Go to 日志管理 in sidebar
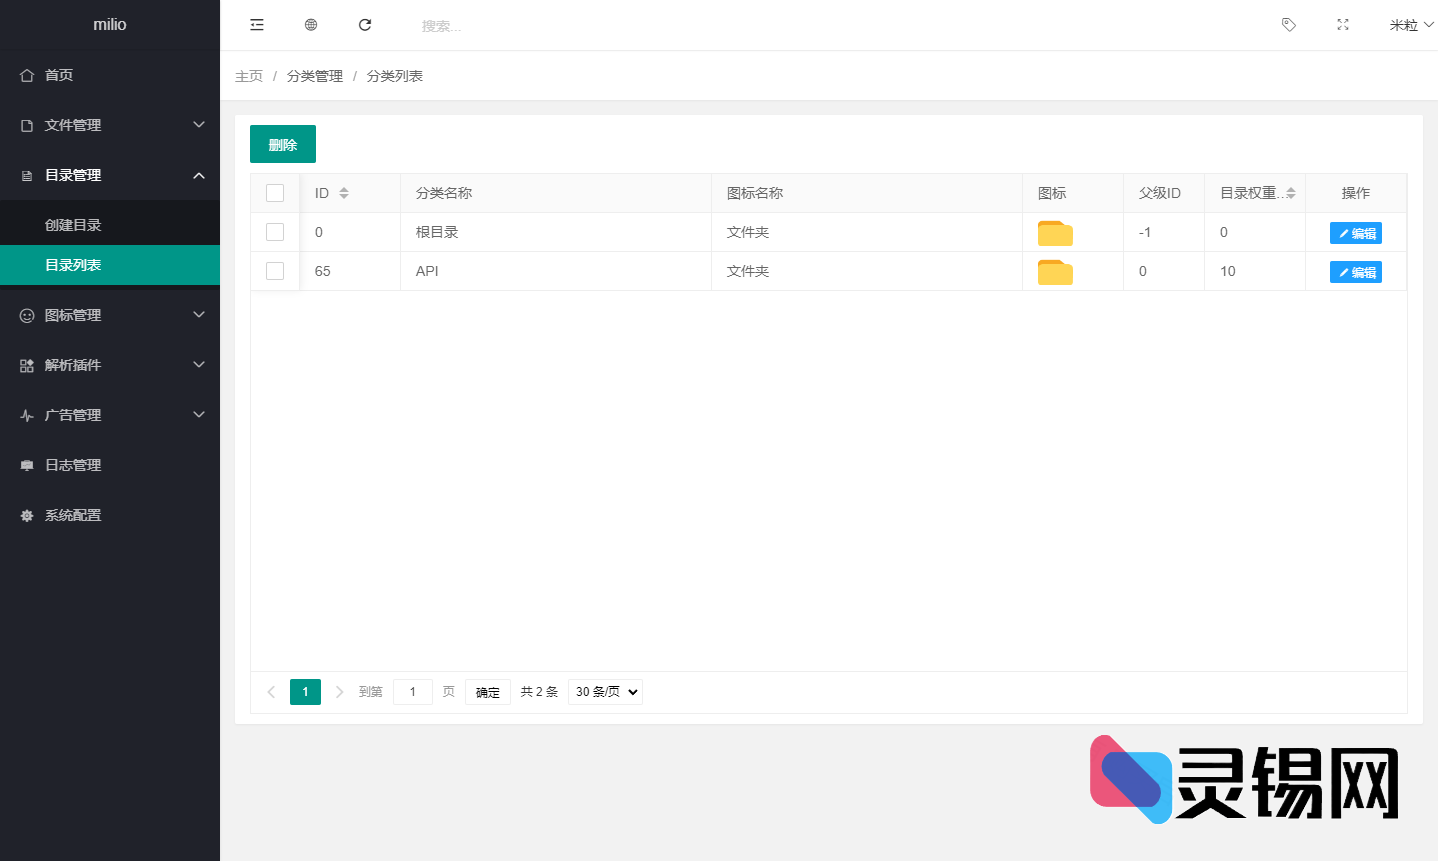Viewport: 1438px width, 861px height. tap(73, 465)
